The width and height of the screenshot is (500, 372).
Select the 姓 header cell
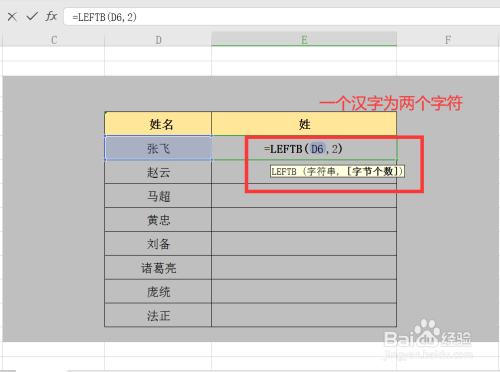(304, 124)
